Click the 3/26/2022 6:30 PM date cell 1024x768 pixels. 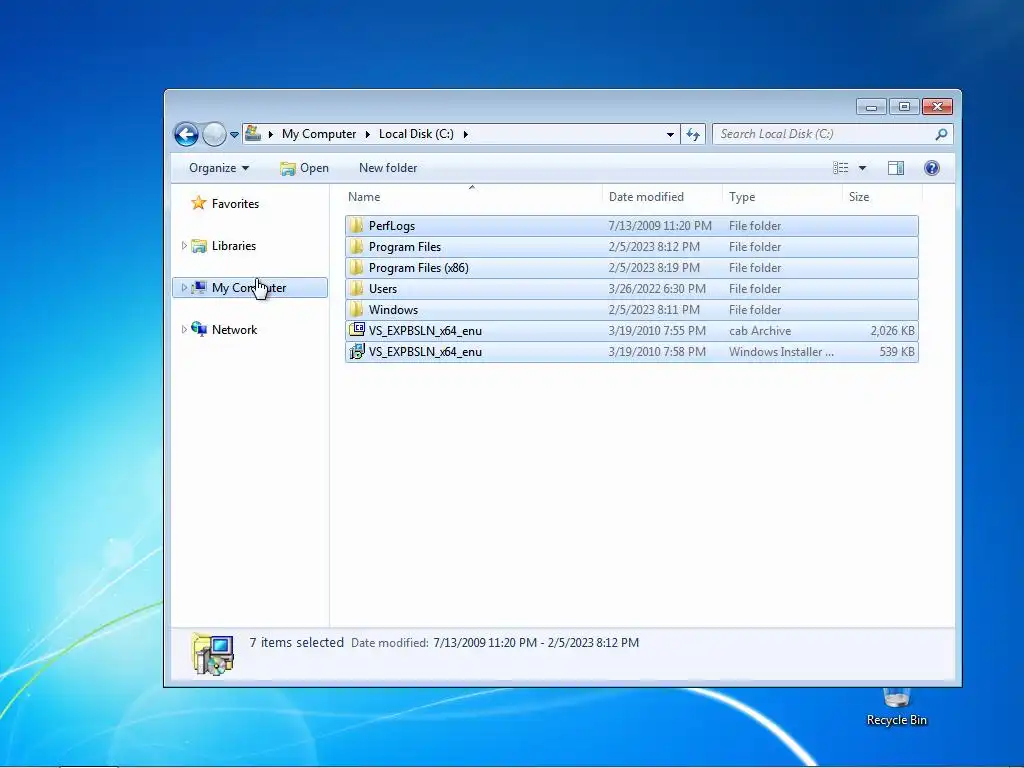pyautogui.click(x=657, y=289)
